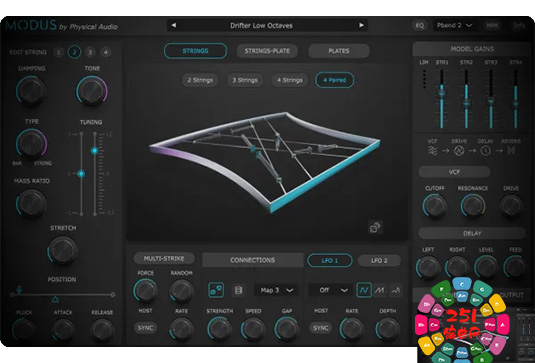Click the Gap knob
Image resolution: width=535 pixels, height=363 pixels.
tap(287, 329)
